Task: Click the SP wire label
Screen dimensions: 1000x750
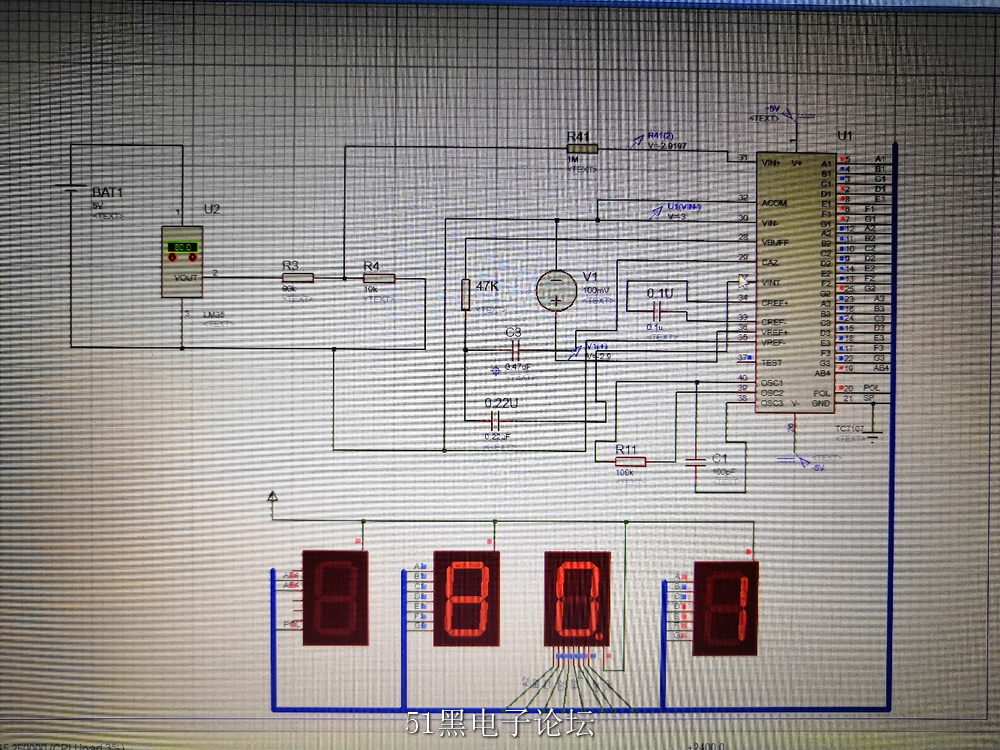Action: click(869, 397)
